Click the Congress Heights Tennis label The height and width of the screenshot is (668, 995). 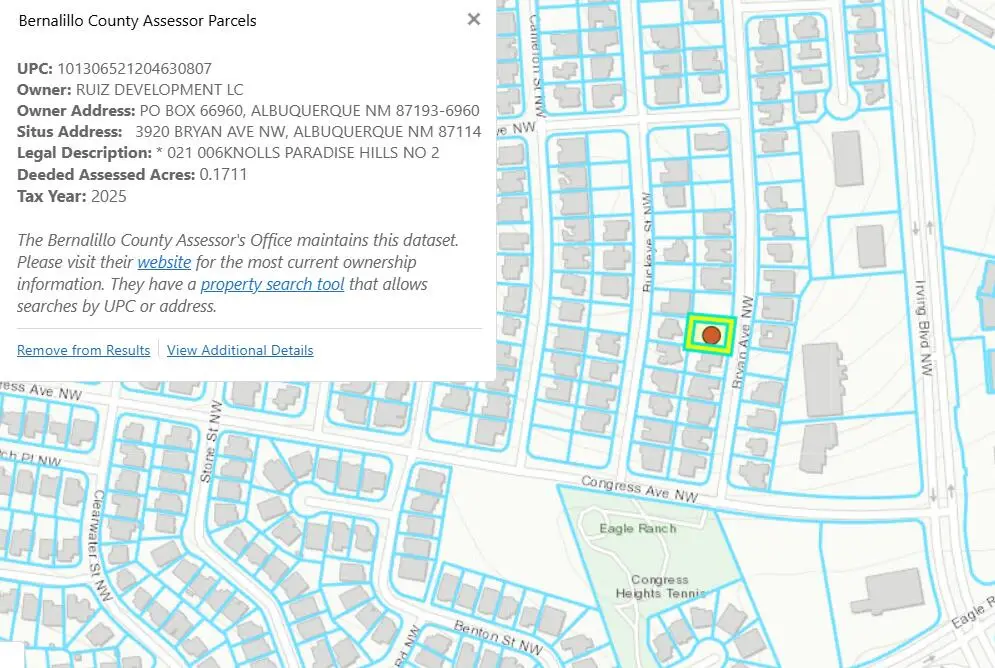(660, 587)
